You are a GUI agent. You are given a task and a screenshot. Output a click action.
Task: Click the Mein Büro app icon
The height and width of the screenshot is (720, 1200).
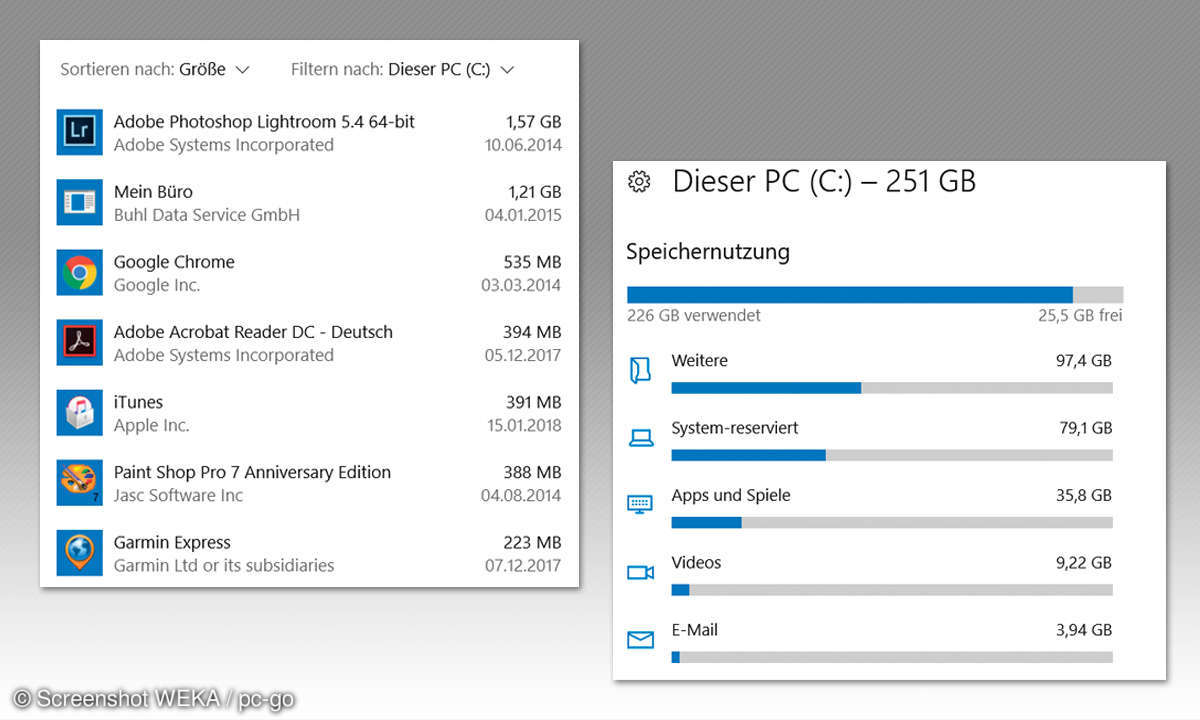coord(80,203)
